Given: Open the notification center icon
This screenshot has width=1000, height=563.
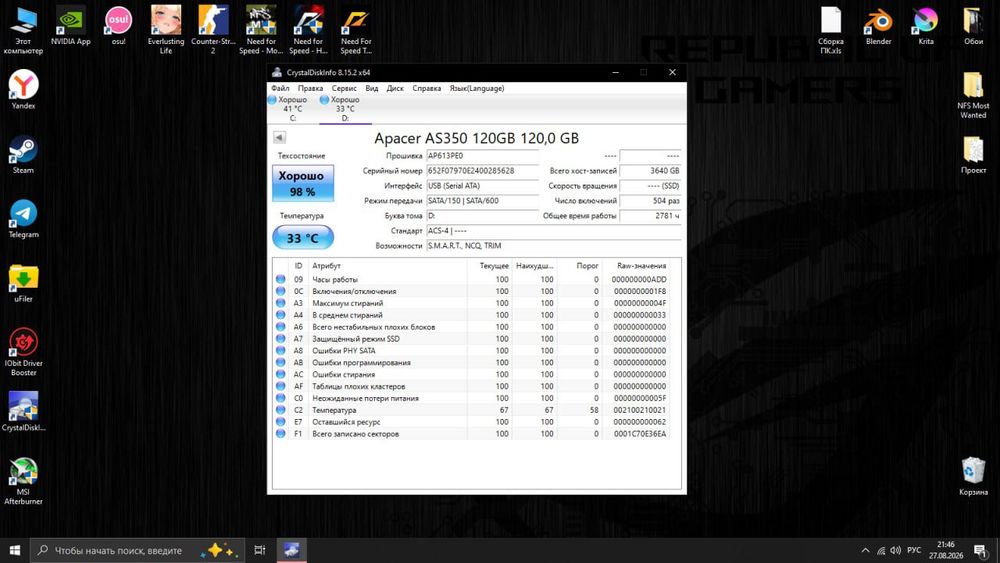Looking at the screenshot, I should (x=981, y=550).
